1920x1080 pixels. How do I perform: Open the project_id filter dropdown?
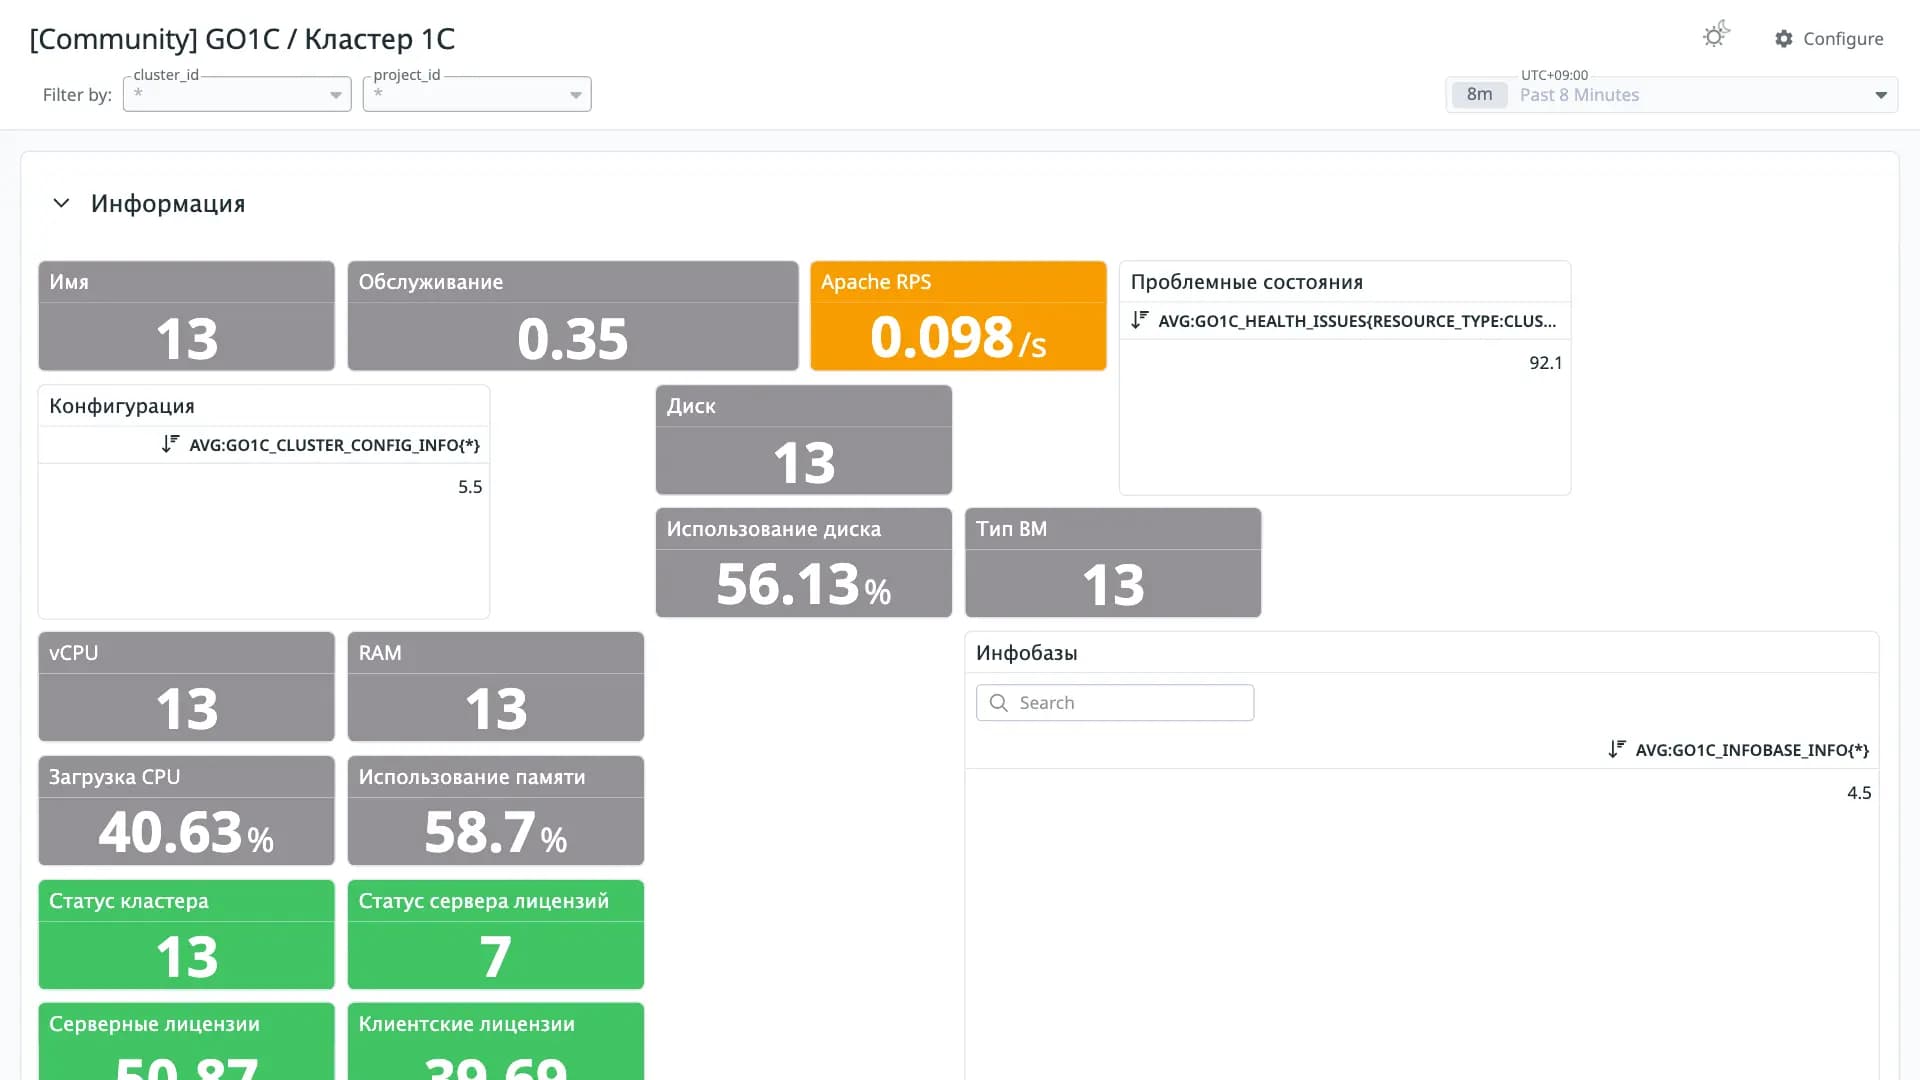pos(477,94)
